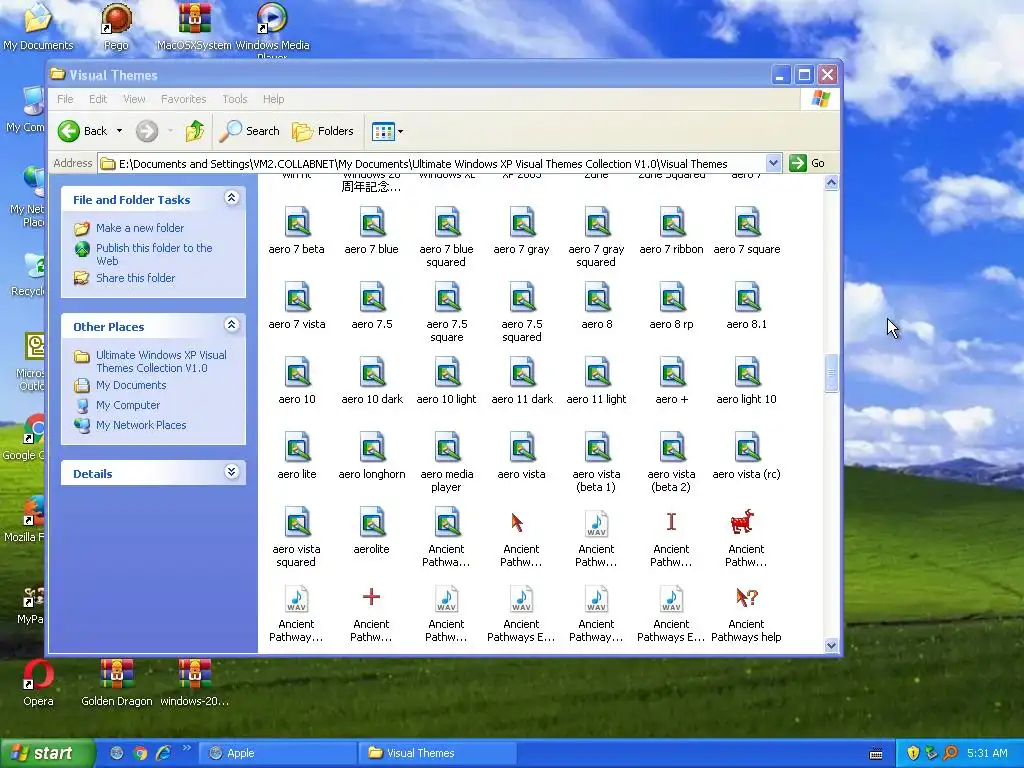Select the Golden Dragon archive on desktop
1024x768 pixels.
coord(116,684)
